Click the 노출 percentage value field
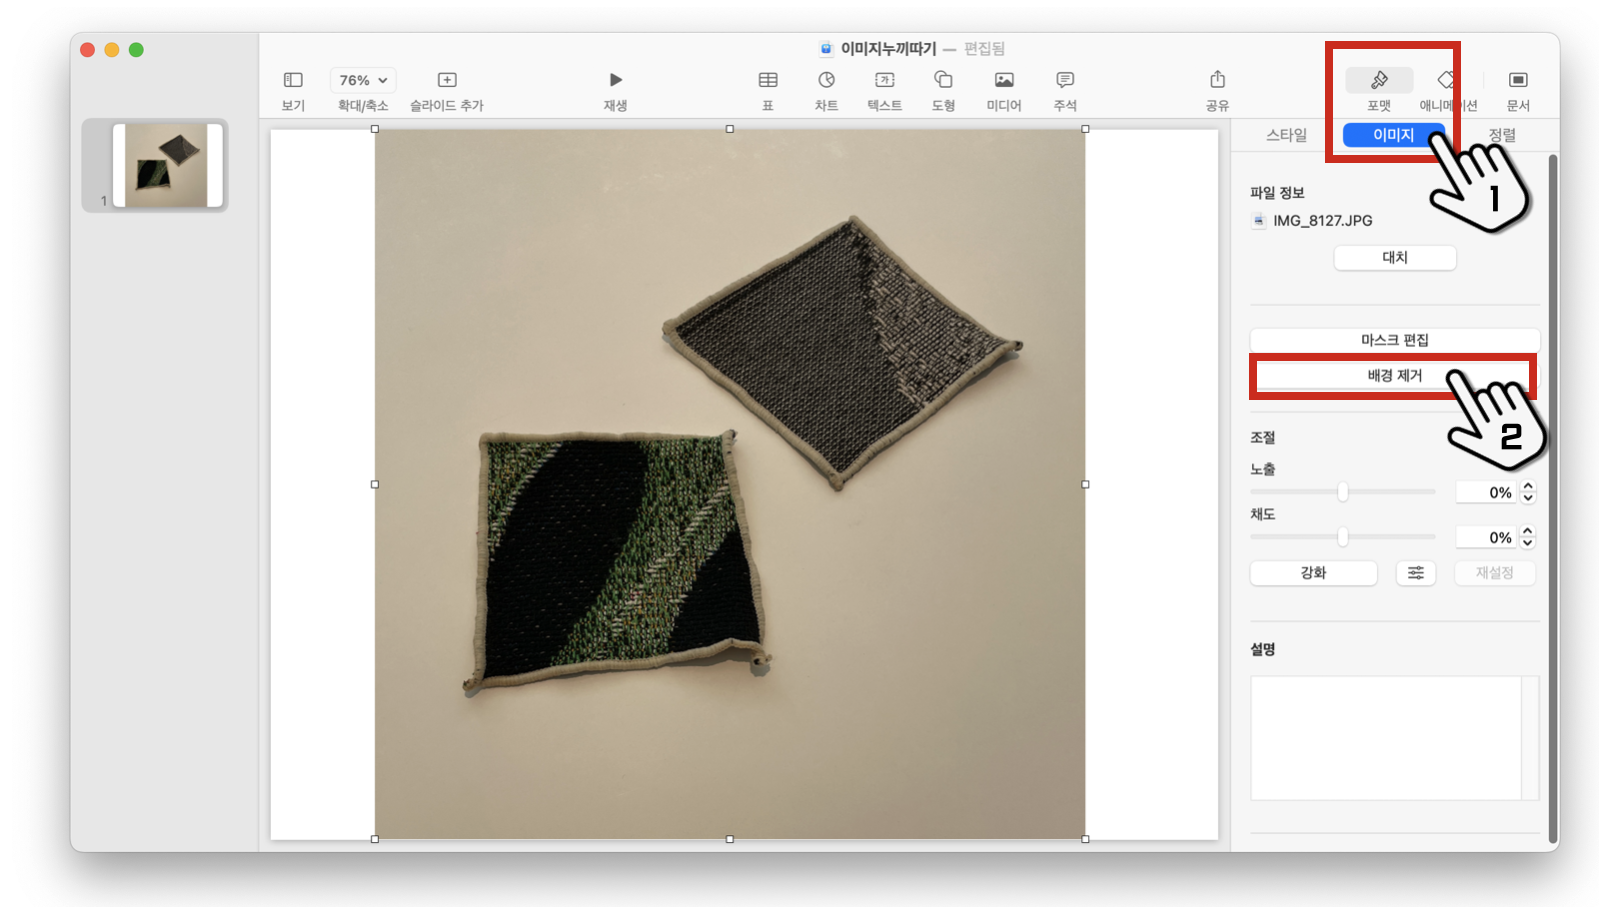 (x=1486, y=492)
